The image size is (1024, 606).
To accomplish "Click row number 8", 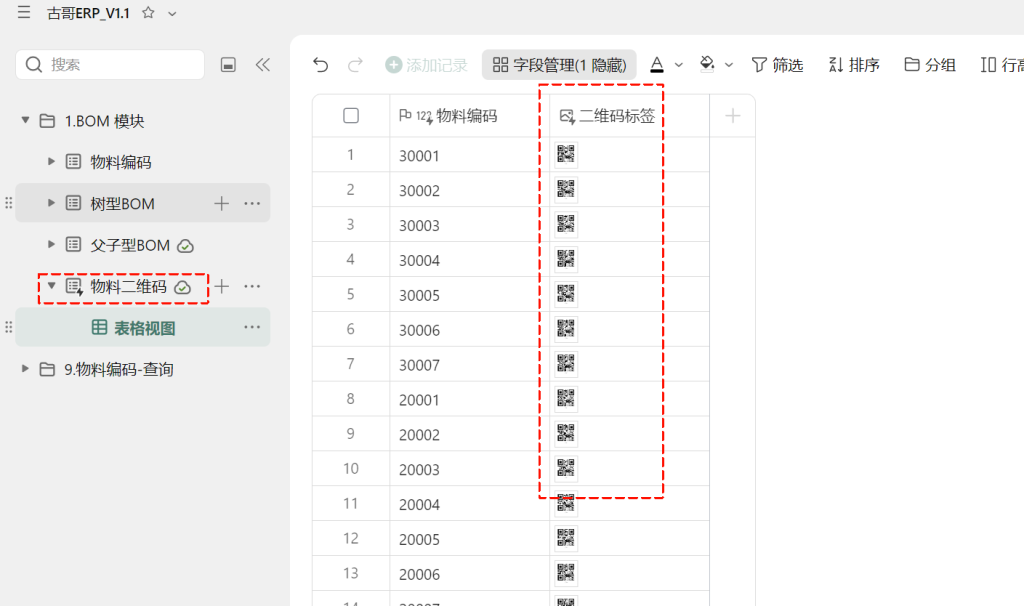I will point(351,399).
